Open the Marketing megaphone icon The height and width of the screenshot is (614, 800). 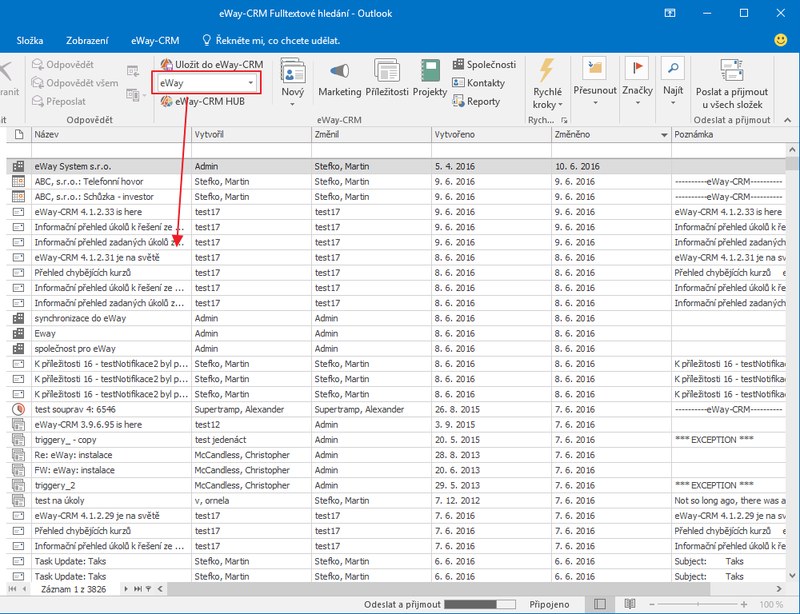(339, 70)
